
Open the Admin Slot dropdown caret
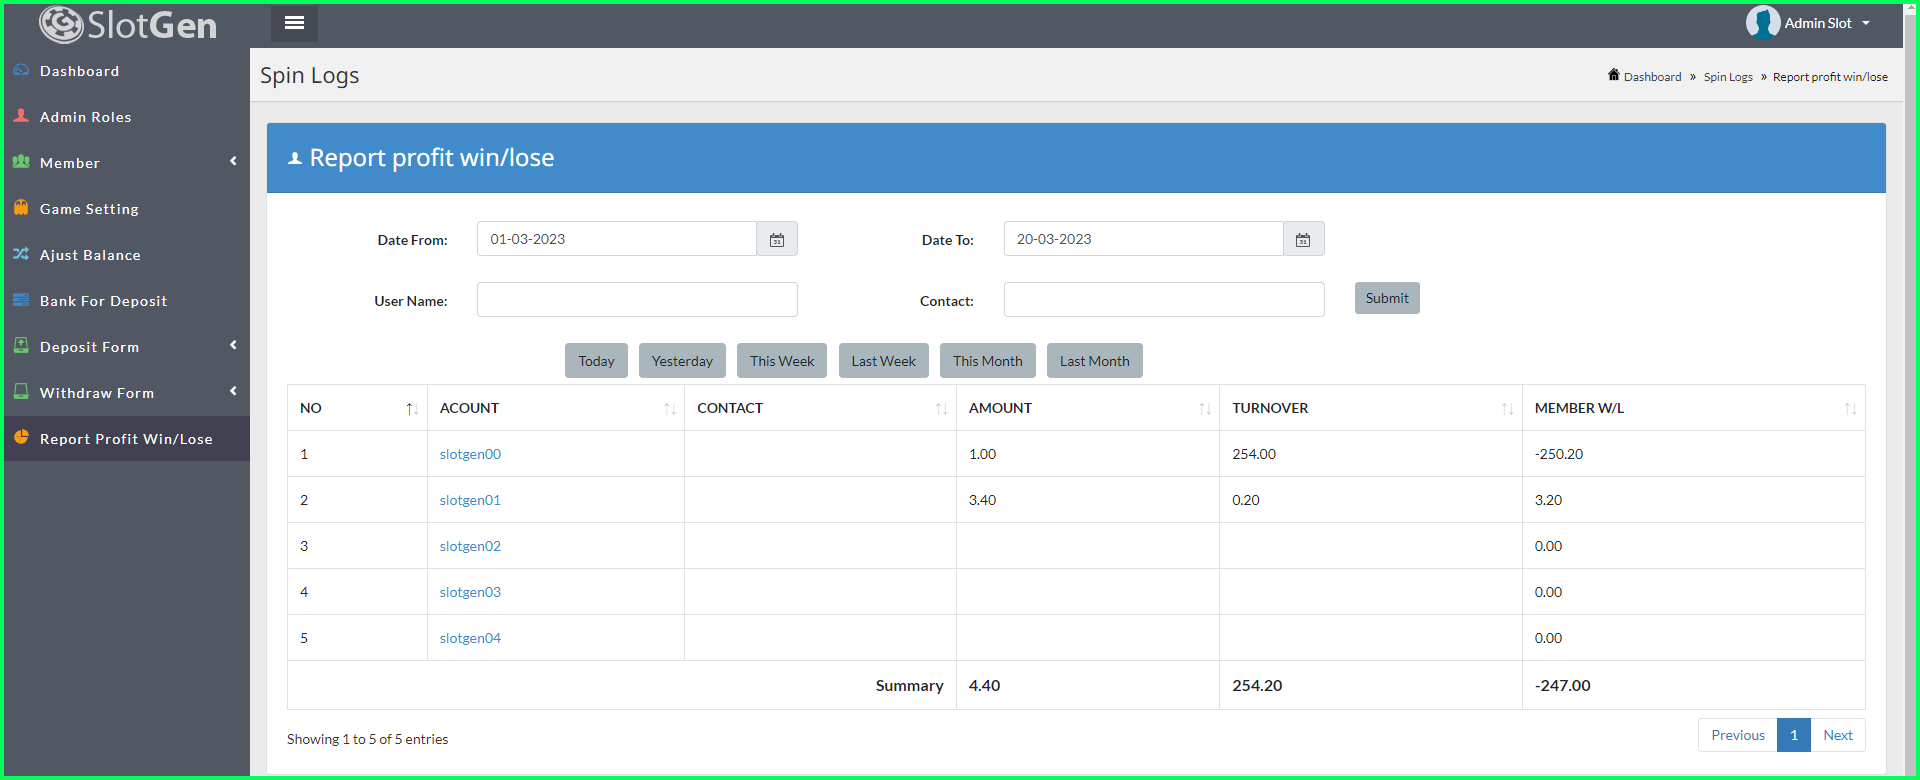coord(1866,23)
